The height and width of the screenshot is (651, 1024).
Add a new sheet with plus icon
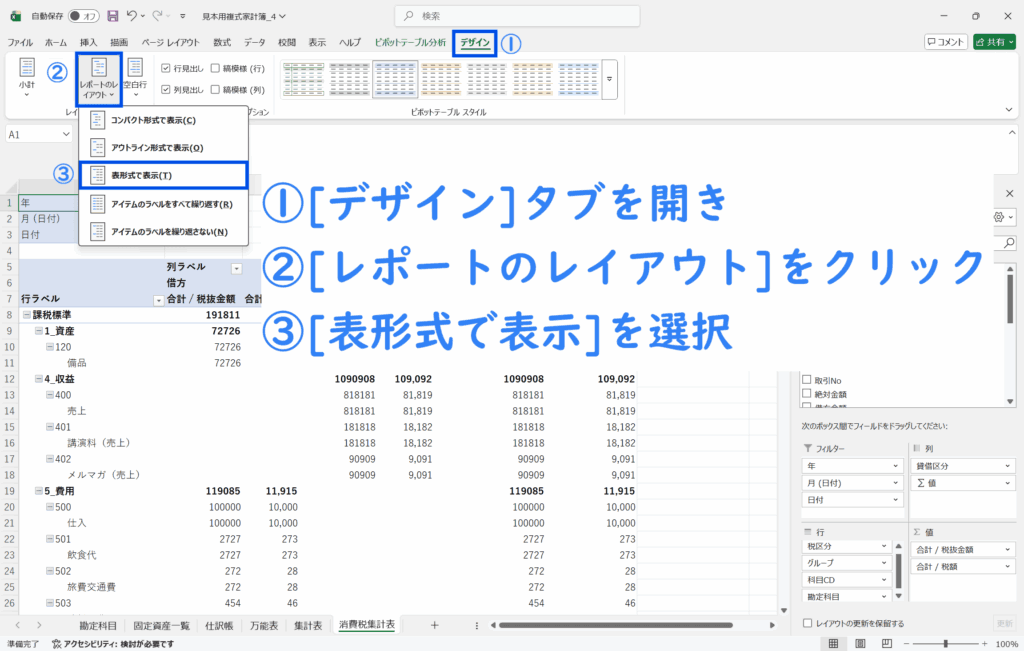[434, 625]
